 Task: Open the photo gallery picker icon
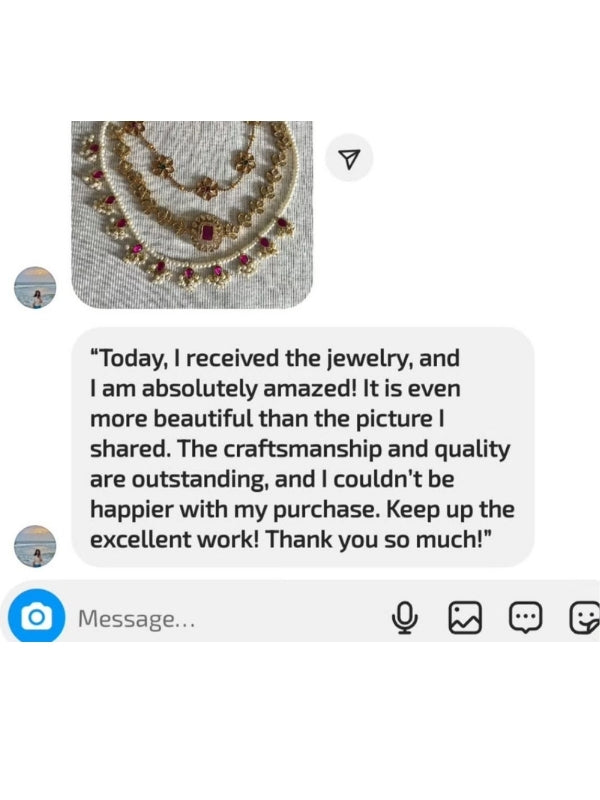coord(464,618)
